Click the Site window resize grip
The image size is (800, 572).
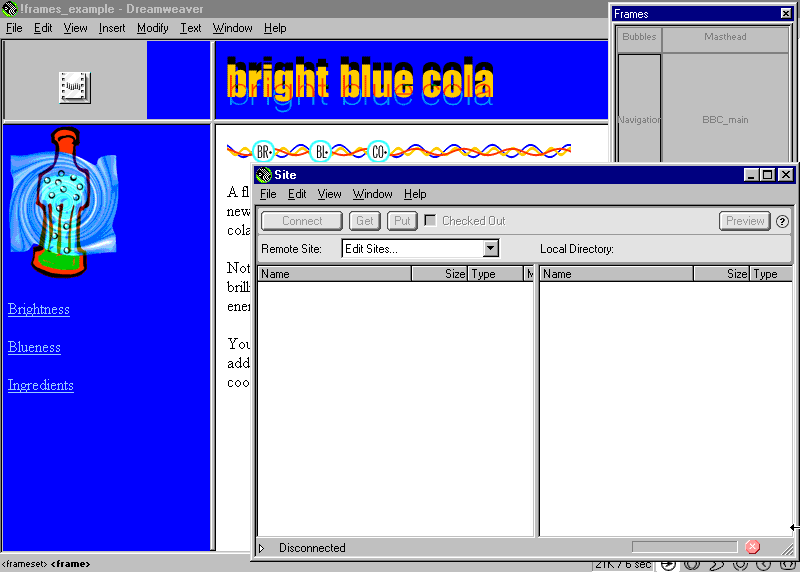coord(787,549)
